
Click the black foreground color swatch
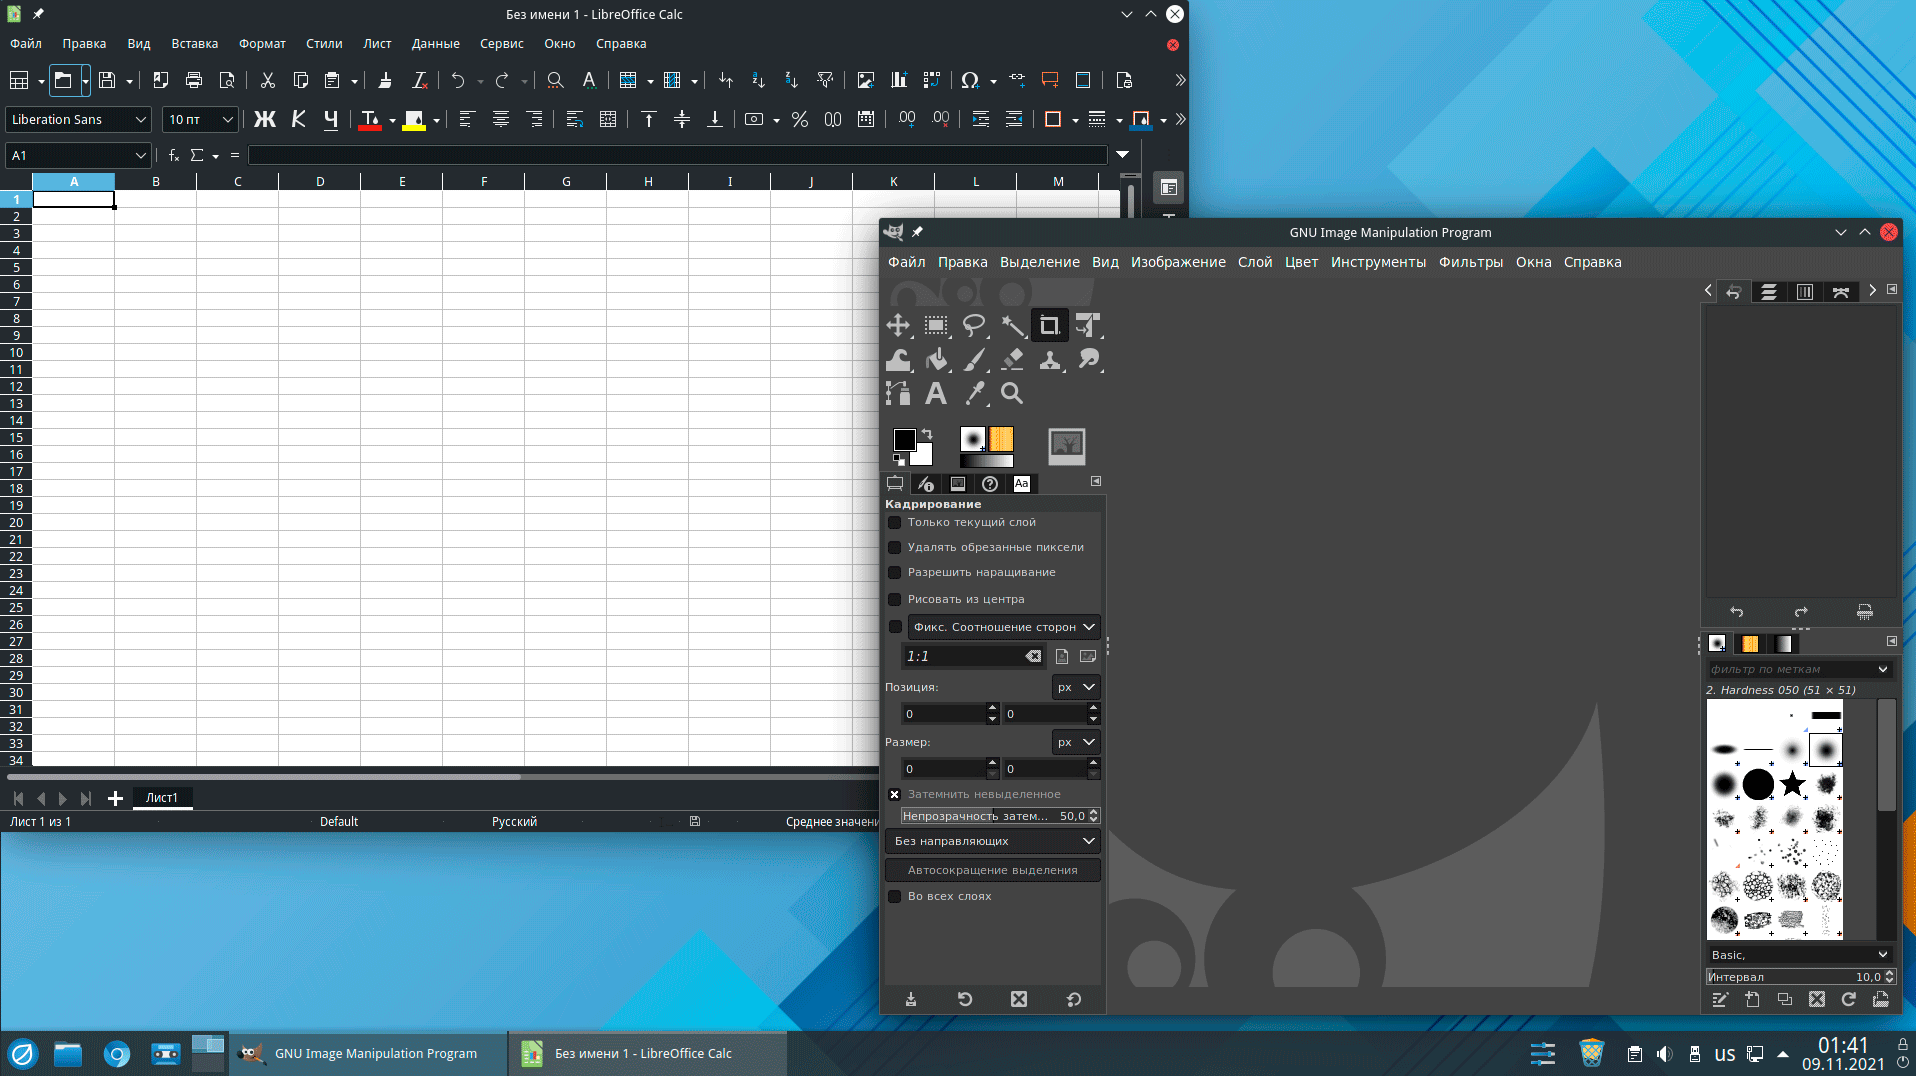click(x=904, y=440)
